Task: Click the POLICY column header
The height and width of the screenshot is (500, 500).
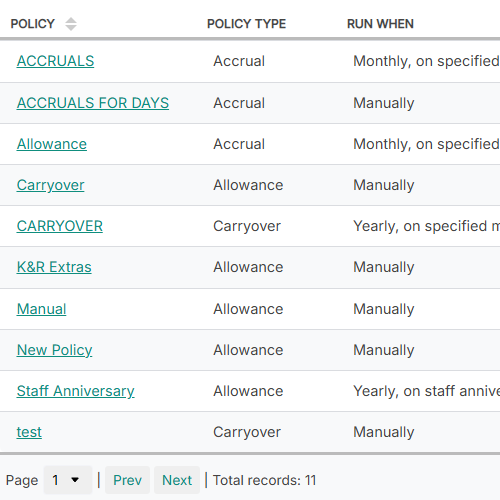Action: coord(32,24)
